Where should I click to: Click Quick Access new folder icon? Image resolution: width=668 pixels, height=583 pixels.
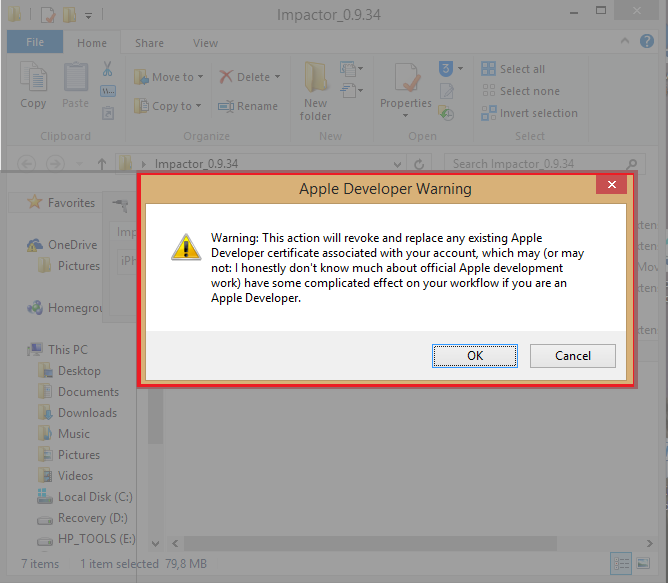tap(69, 15)
